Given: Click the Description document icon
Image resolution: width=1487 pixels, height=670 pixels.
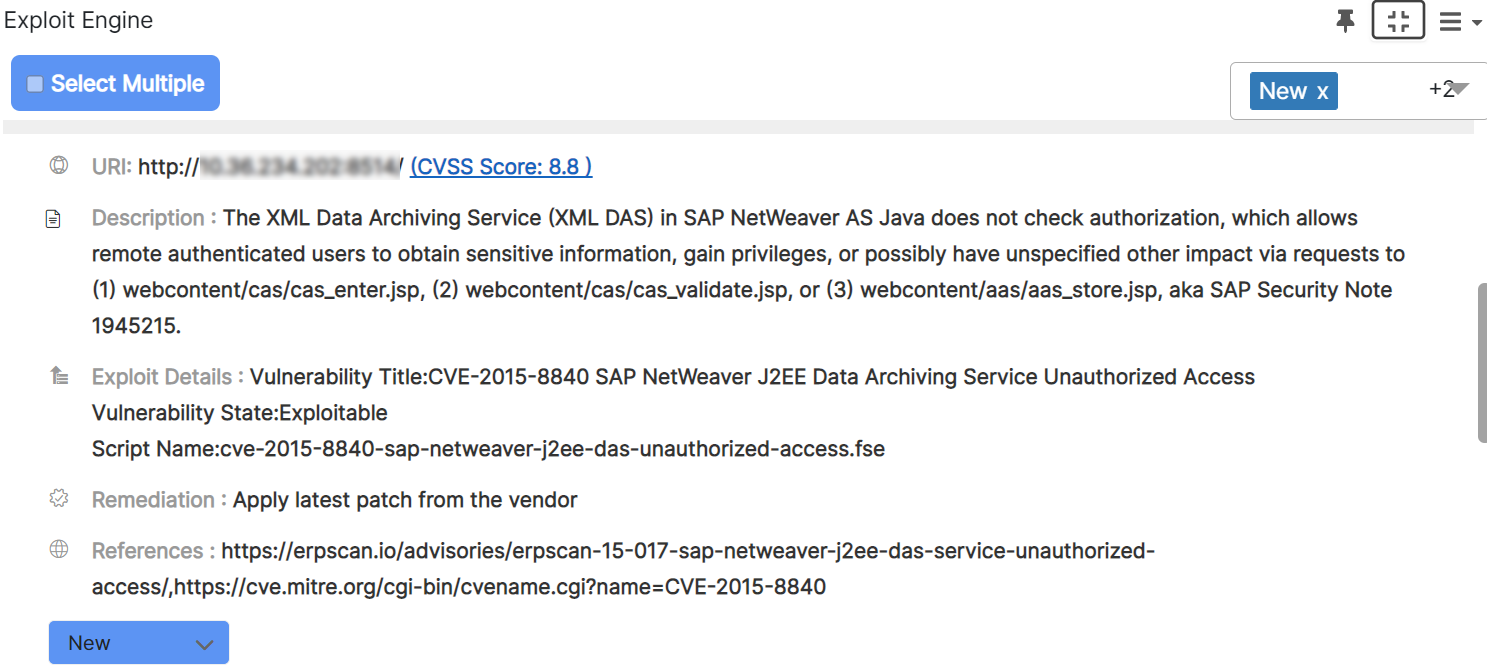Looking at the screenshot, I should 54,219.
